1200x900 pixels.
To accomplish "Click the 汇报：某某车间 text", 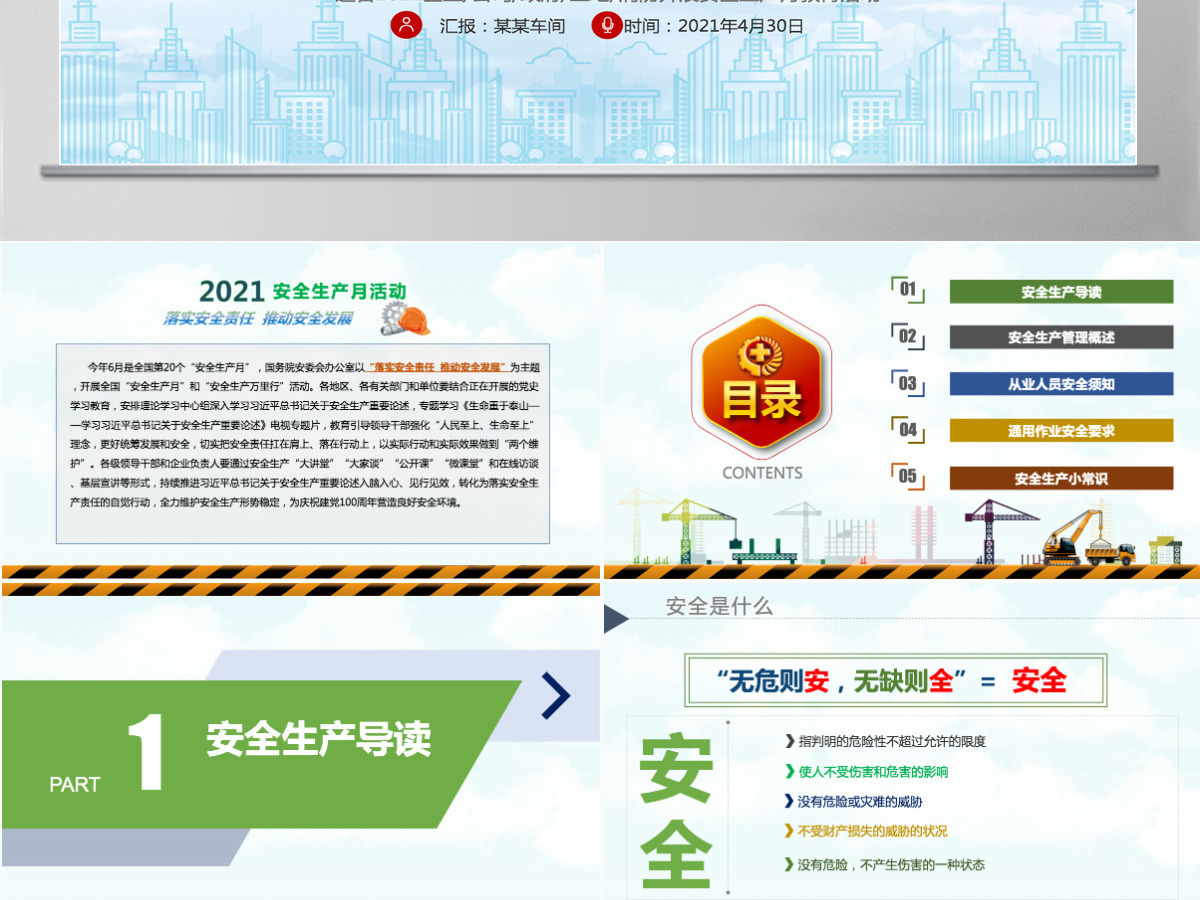I will (502, 26).
